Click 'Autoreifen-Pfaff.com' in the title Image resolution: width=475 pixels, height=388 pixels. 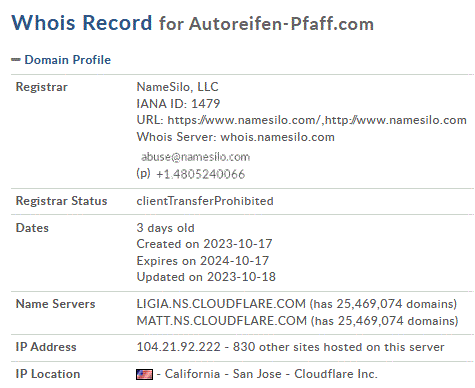coord(282,24)
